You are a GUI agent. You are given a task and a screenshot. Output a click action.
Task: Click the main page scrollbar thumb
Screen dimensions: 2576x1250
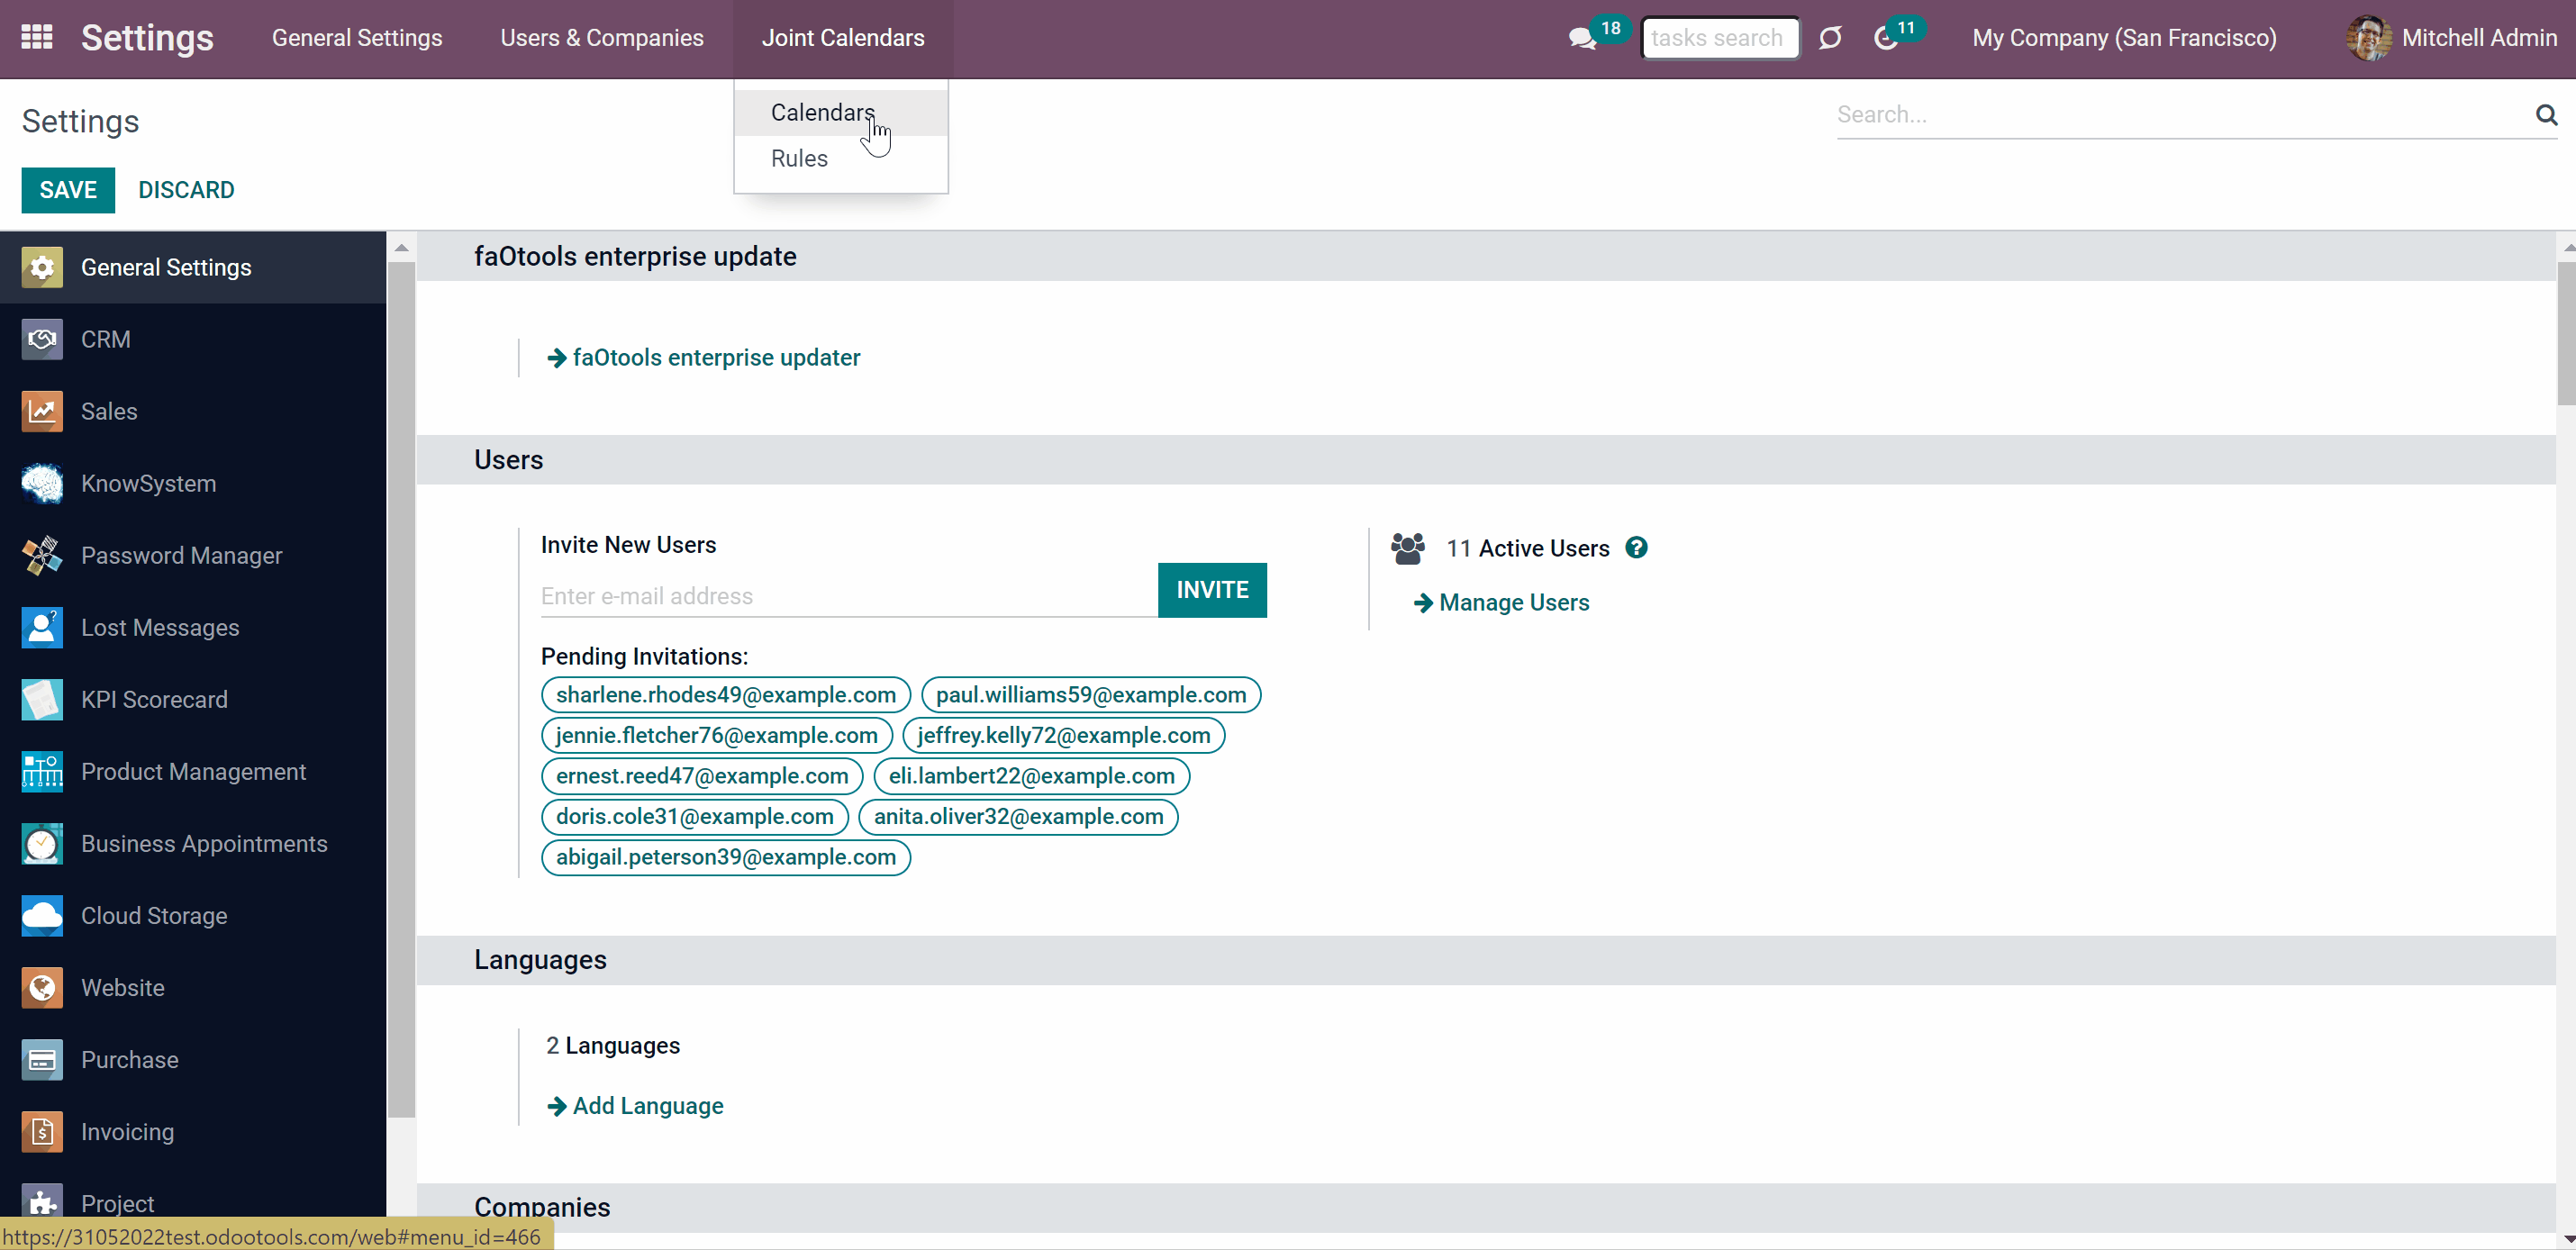(x=2566, y=333)
